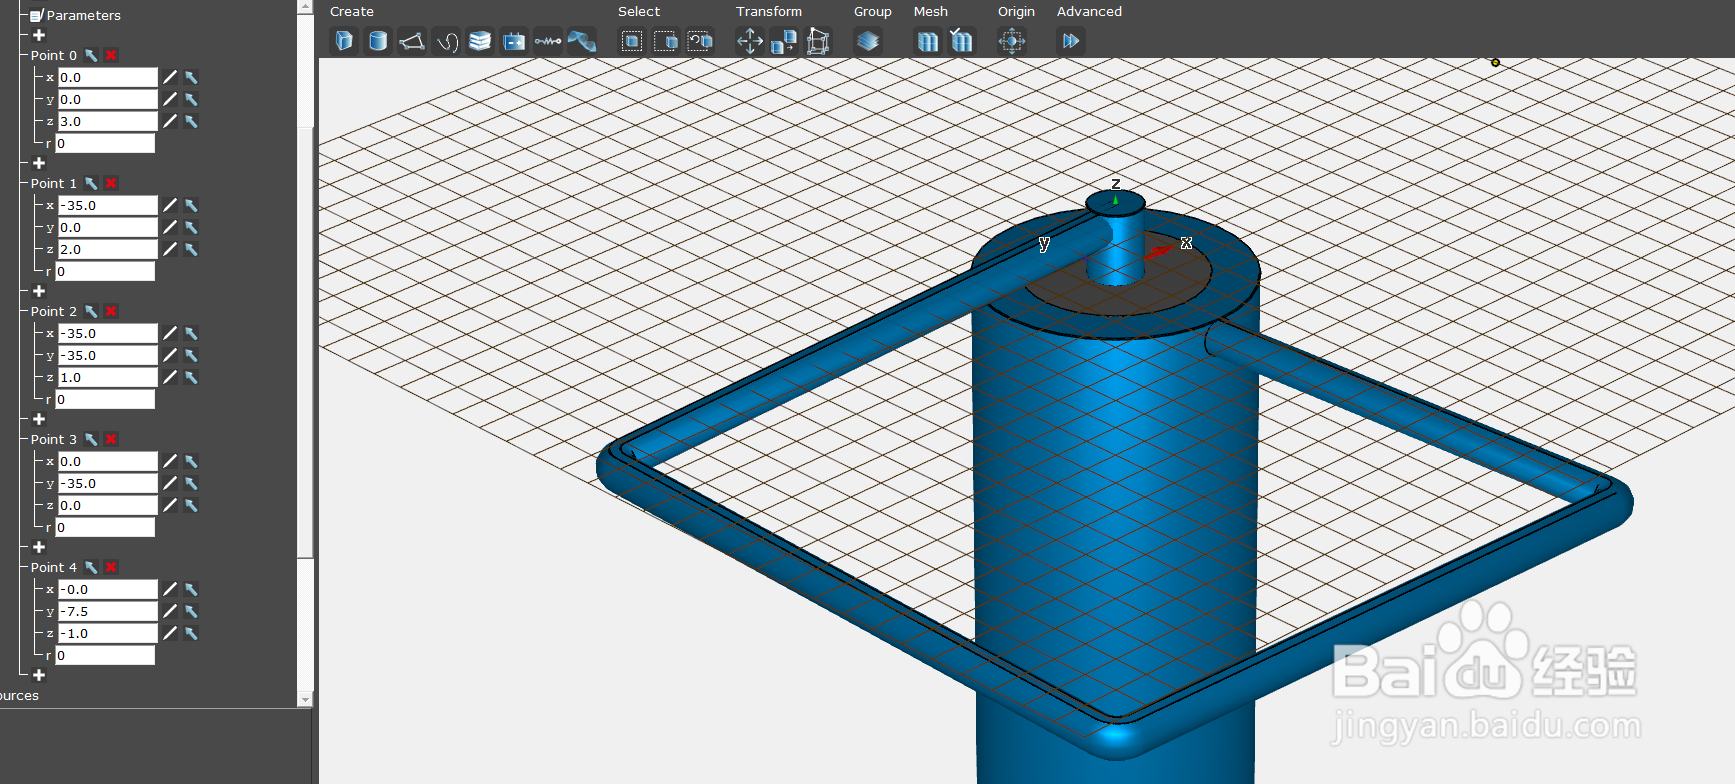Delete Point 3 with red X
This screenshot has height=784, width=1735.
click(111, 440)
